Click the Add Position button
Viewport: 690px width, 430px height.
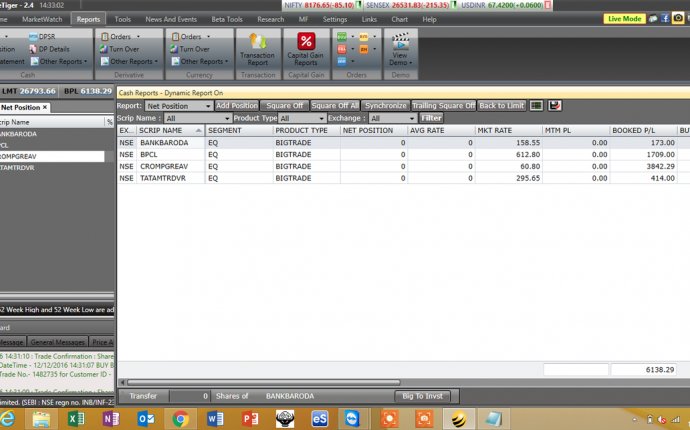point(237,106)
